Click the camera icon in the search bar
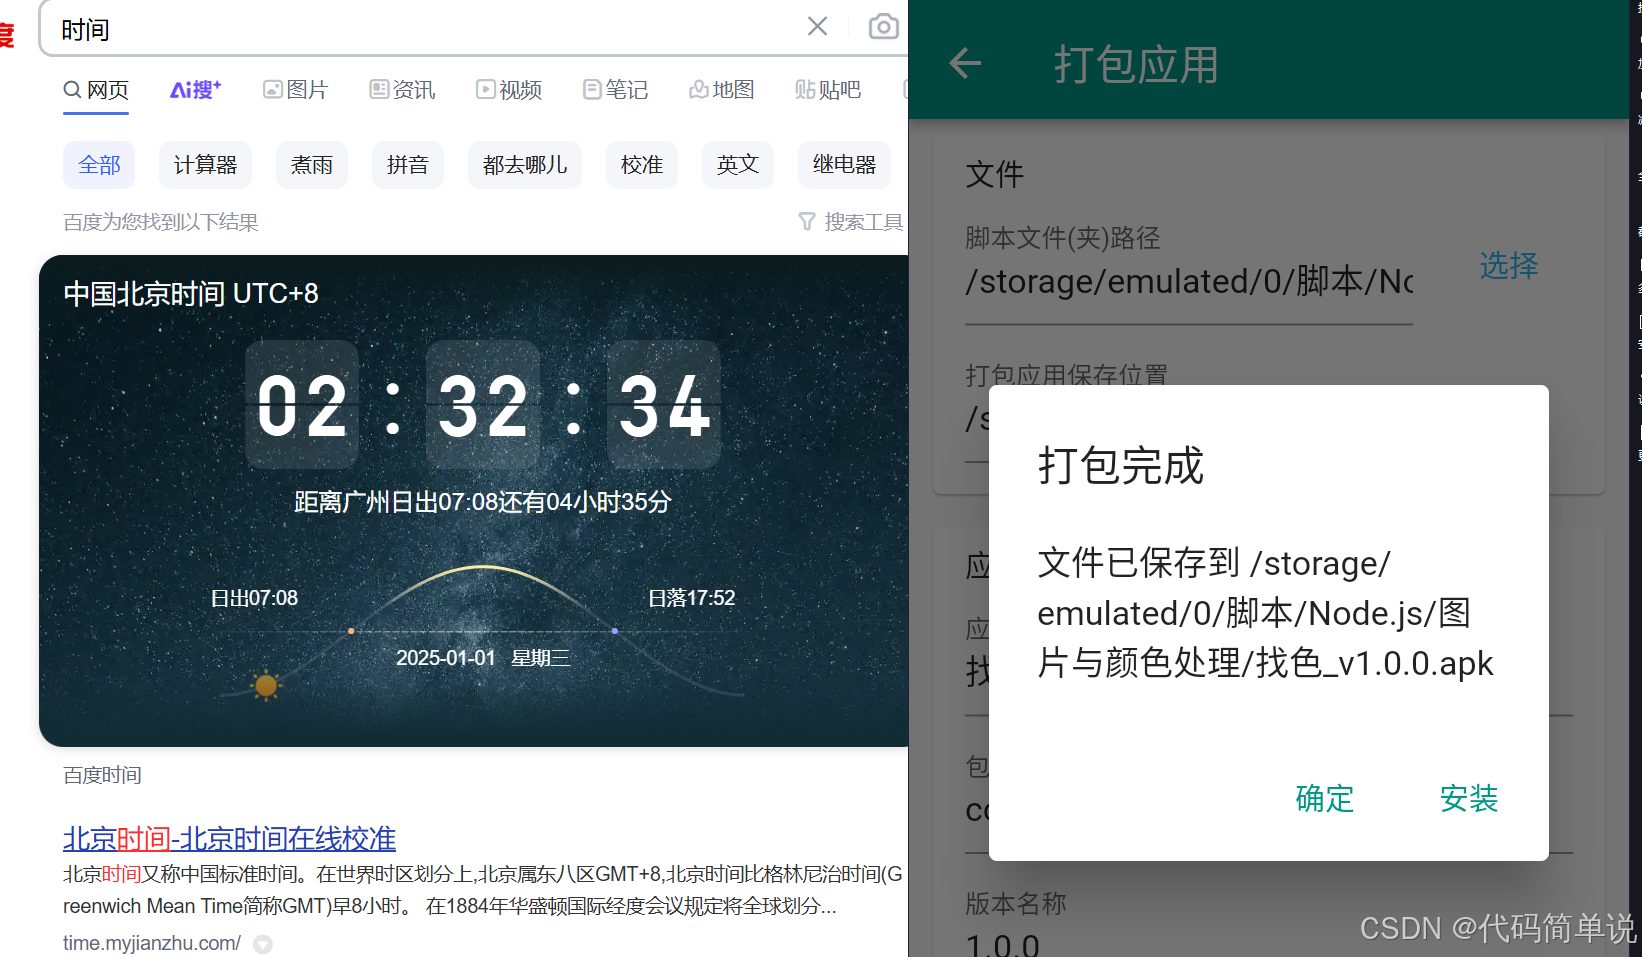Image resolution: width=1642 pixels, height=957 pixels. pos(884,26)
